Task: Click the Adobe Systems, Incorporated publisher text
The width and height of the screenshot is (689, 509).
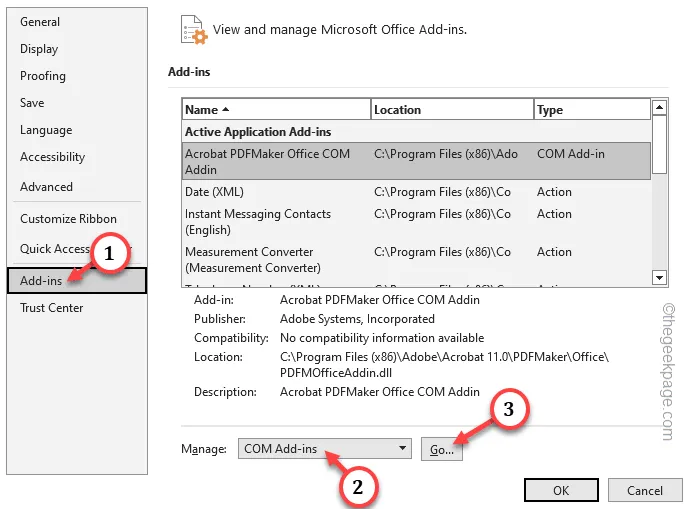Action: (x=357, y=319)
